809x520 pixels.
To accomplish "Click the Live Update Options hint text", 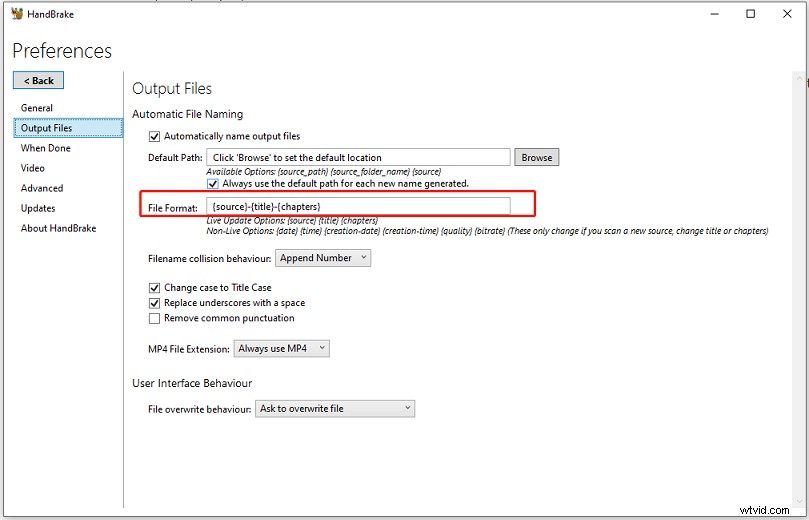I will click(x=292, y=221).
